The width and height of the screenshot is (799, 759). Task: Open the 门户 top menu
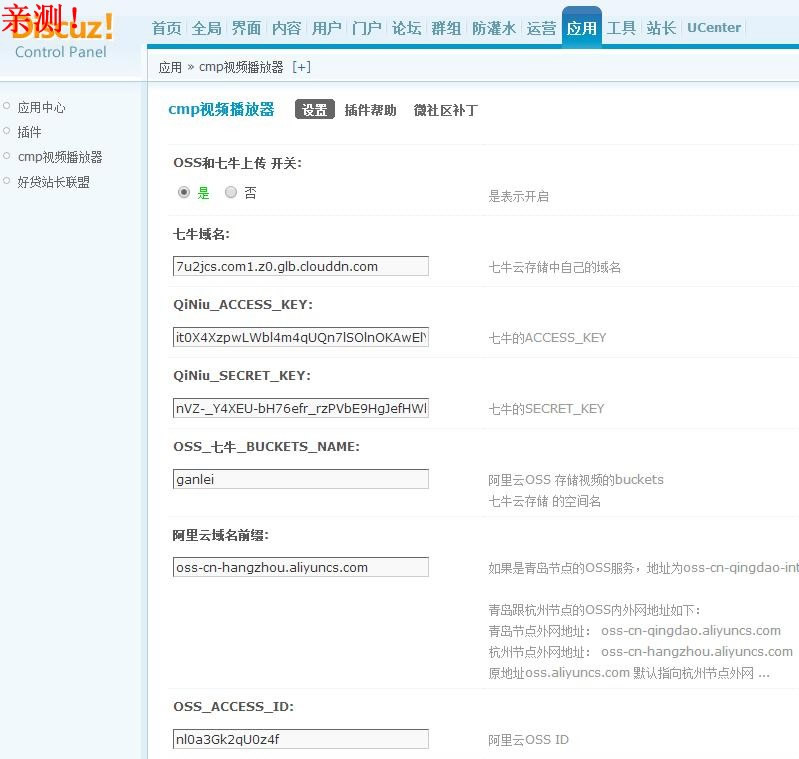366,28
